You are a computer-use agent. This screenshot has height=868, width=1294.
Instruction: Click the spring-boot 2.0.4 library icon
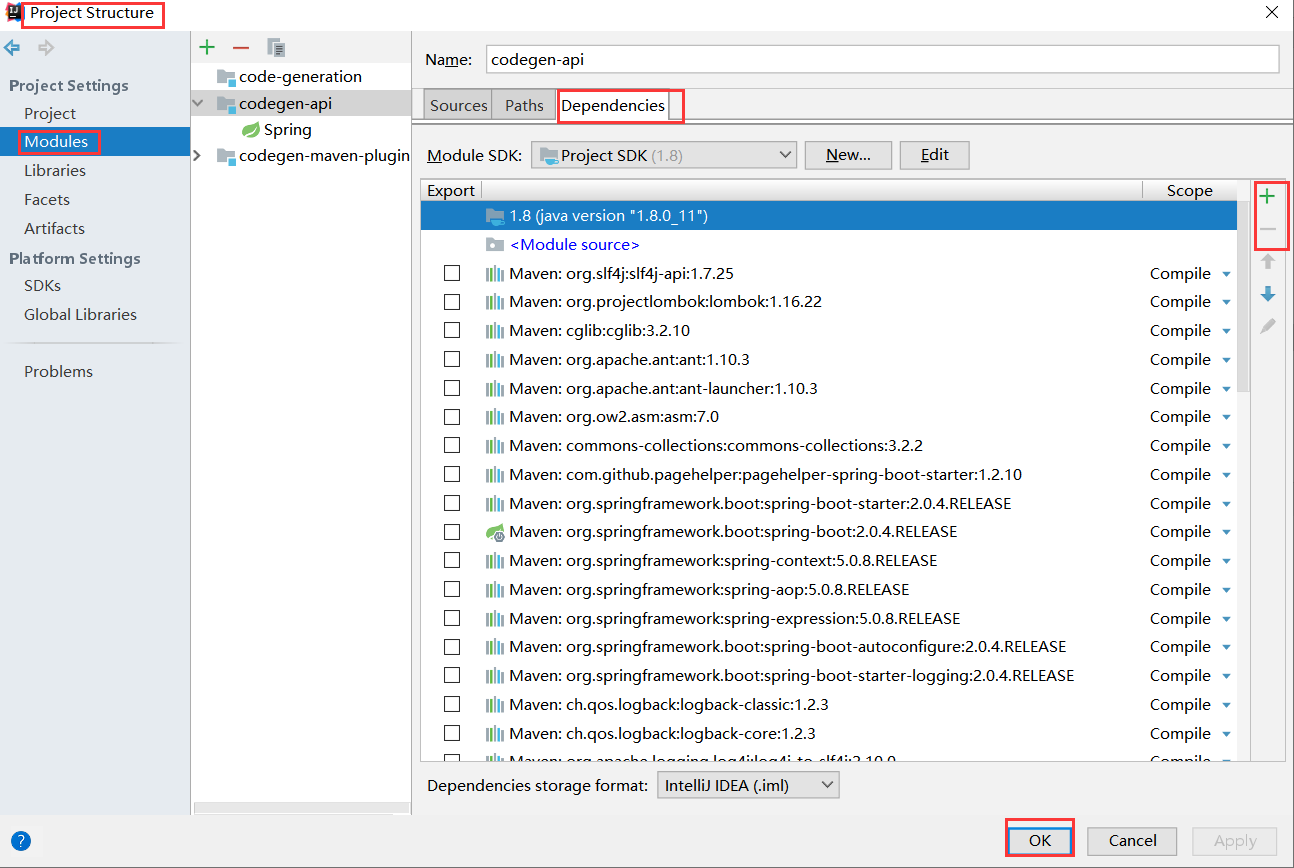pyautogui.click(x=495, y=532)
